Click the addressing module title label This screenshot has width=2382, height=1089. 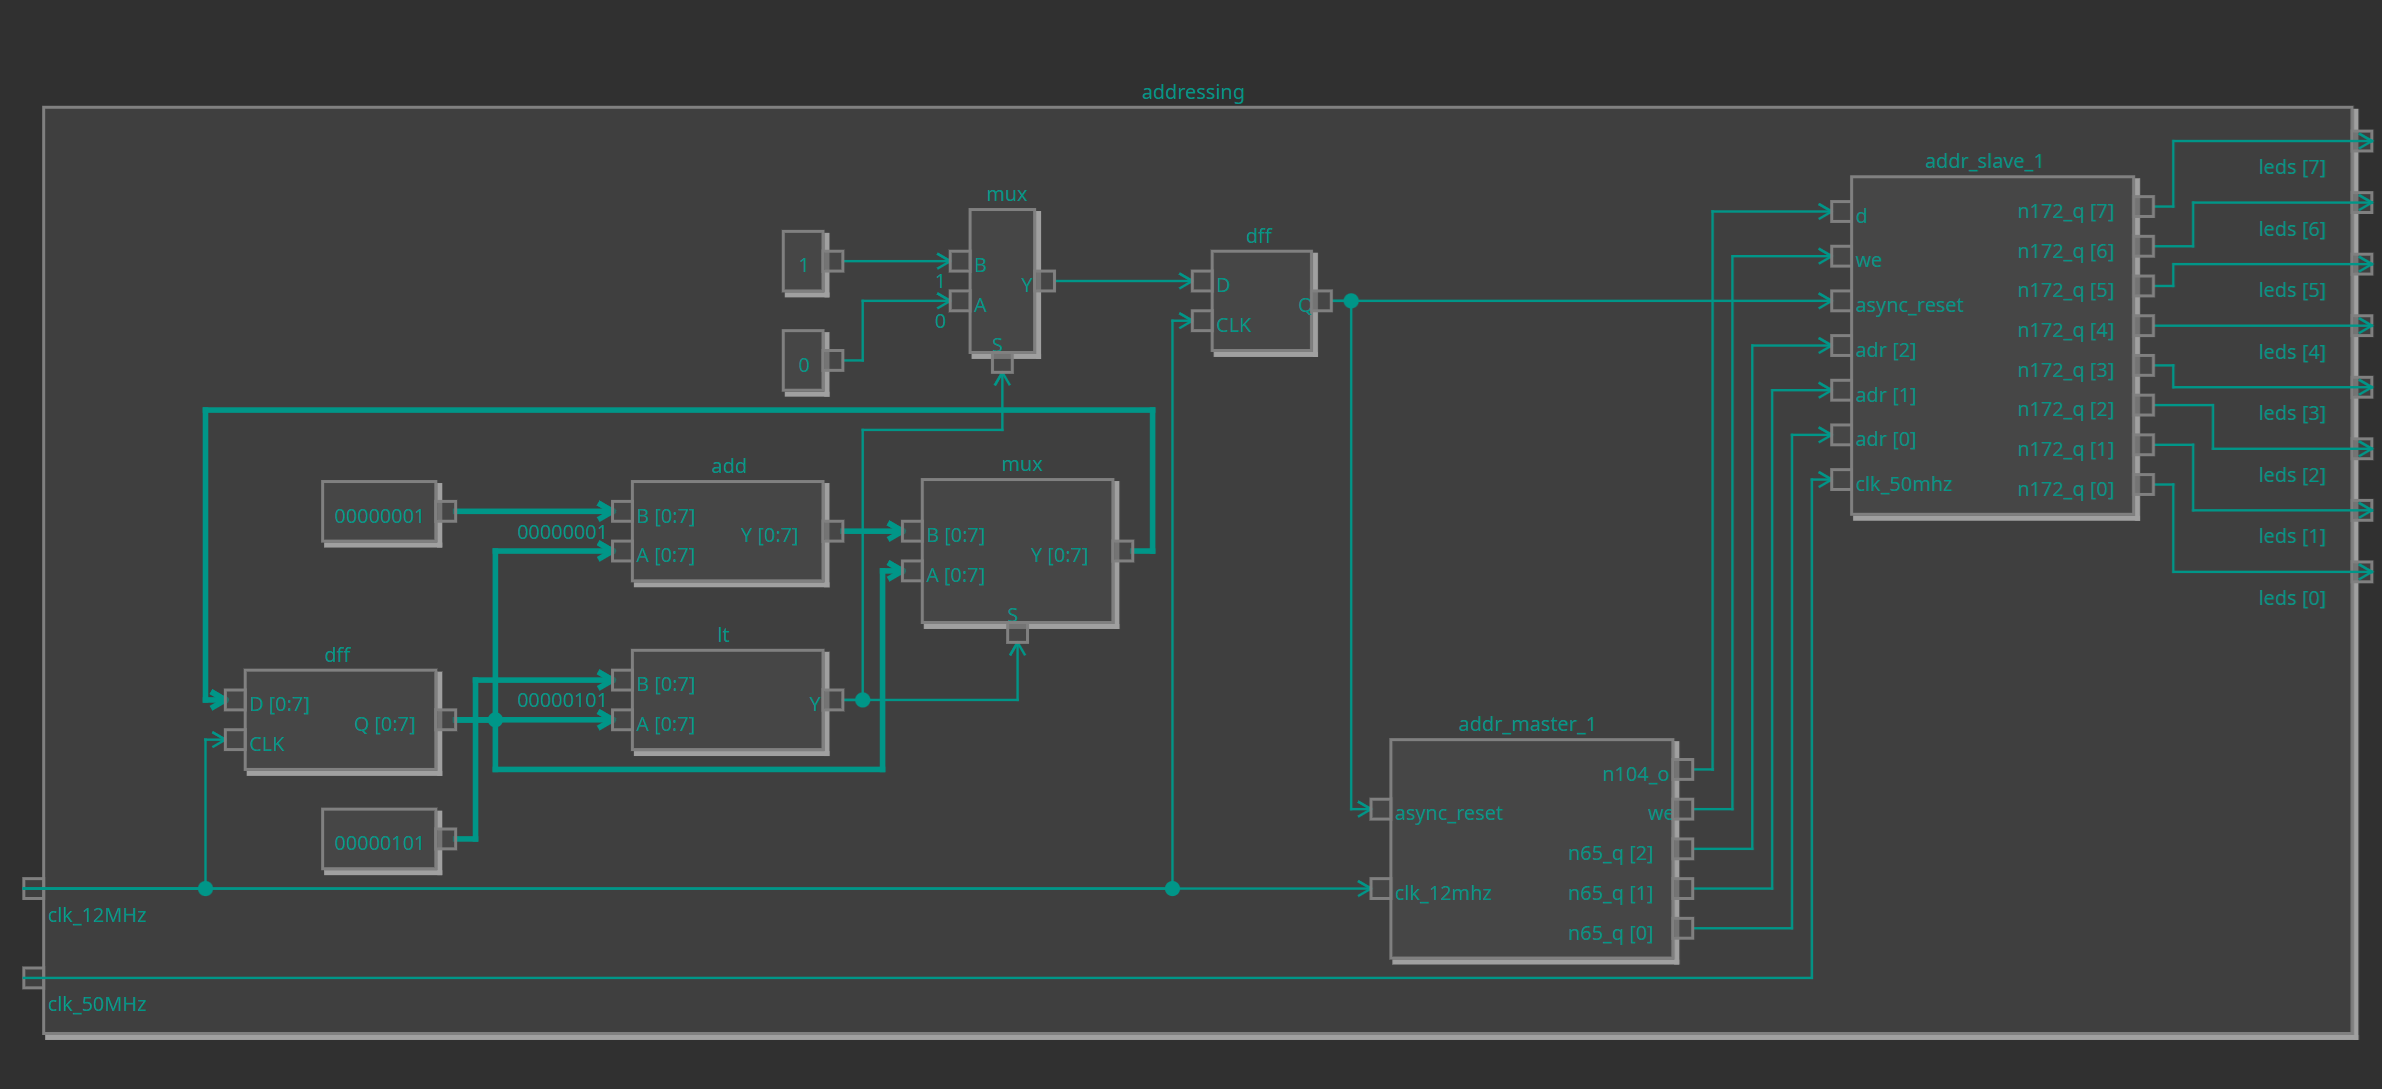coord(1192,92)
